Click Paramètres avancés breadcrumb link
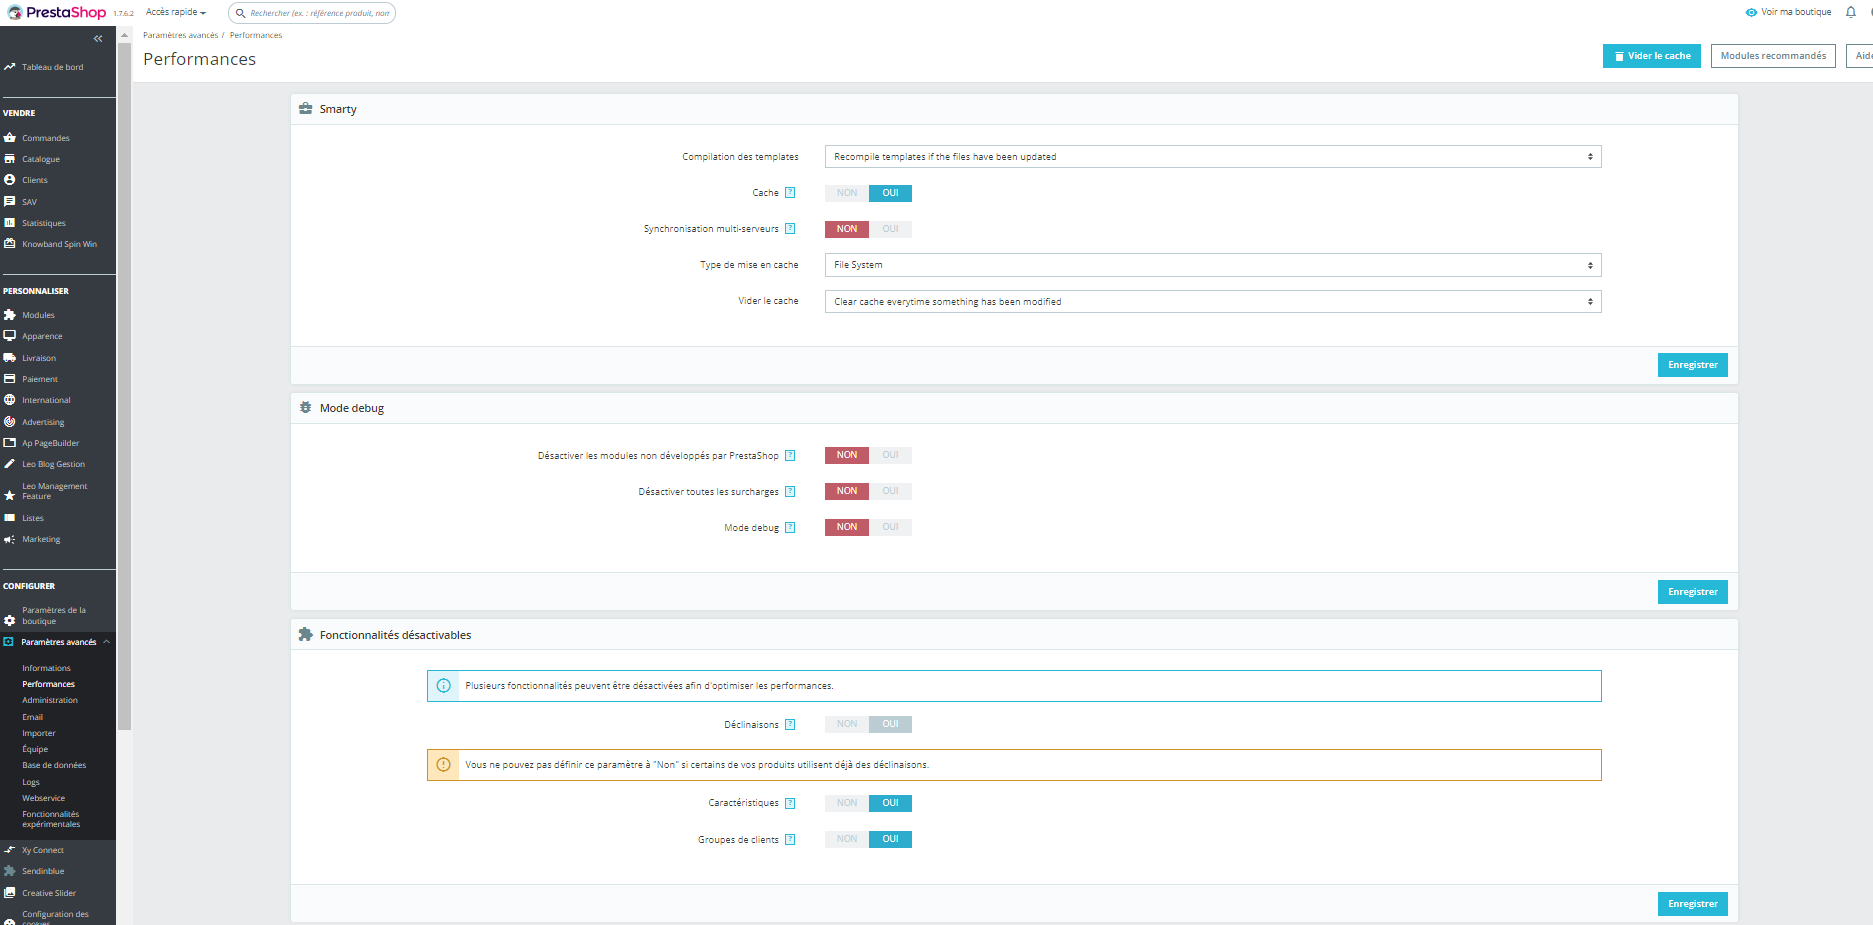The height and width of the screenshot is (925, 1873). pyautogui.click(x=180, y=35)
